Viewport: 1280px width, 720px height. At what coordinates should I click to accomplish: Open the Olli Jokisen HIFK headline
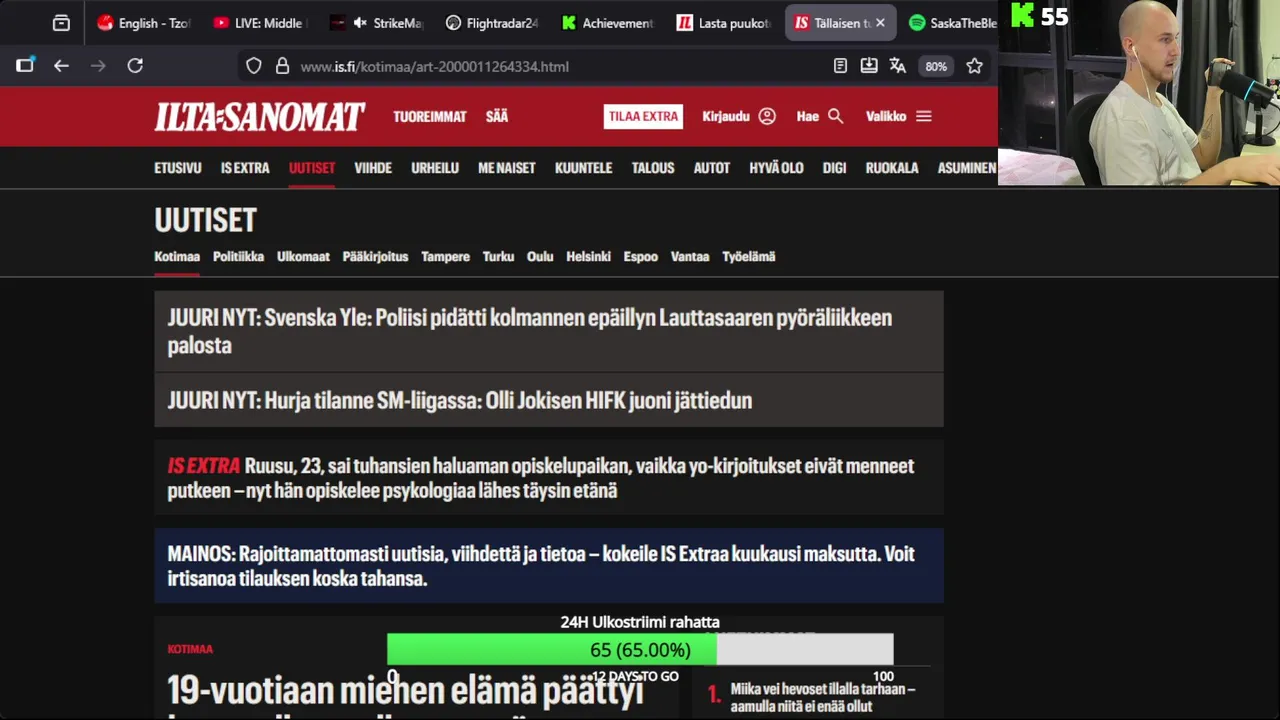click(x=549, y=400)
